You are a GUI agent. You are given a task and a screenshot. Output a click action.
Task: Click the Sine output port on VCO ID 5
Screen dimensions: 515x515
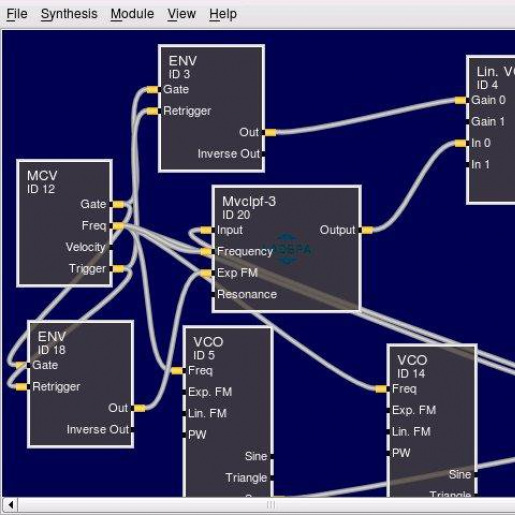click(272, 456)
